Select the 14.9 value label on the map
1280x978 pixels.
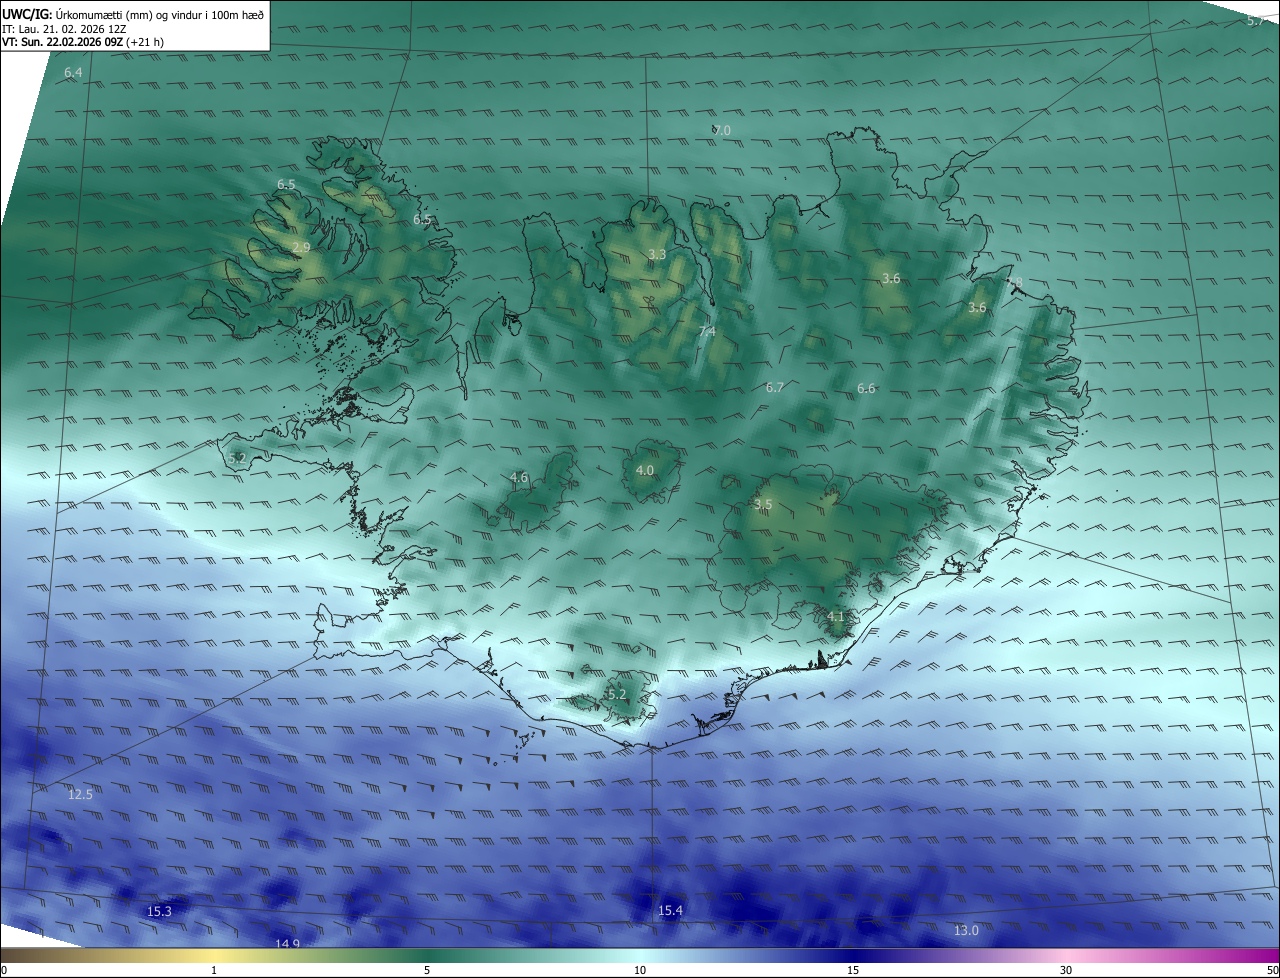pos(288,944)
